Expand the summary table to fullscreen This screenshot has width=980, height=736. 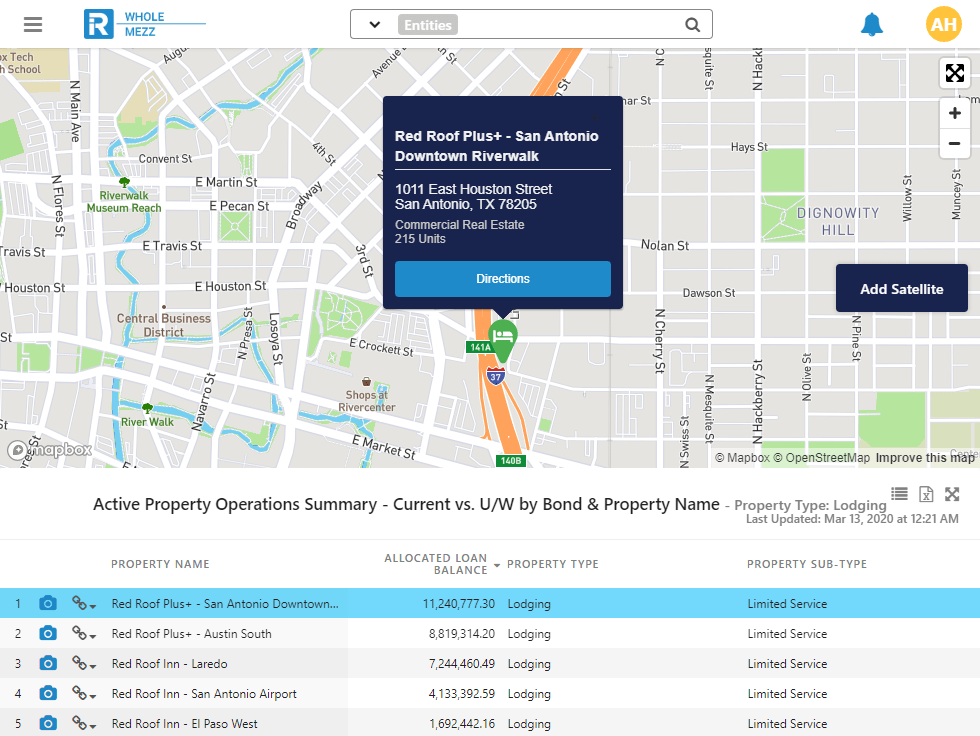click(952, 494)
